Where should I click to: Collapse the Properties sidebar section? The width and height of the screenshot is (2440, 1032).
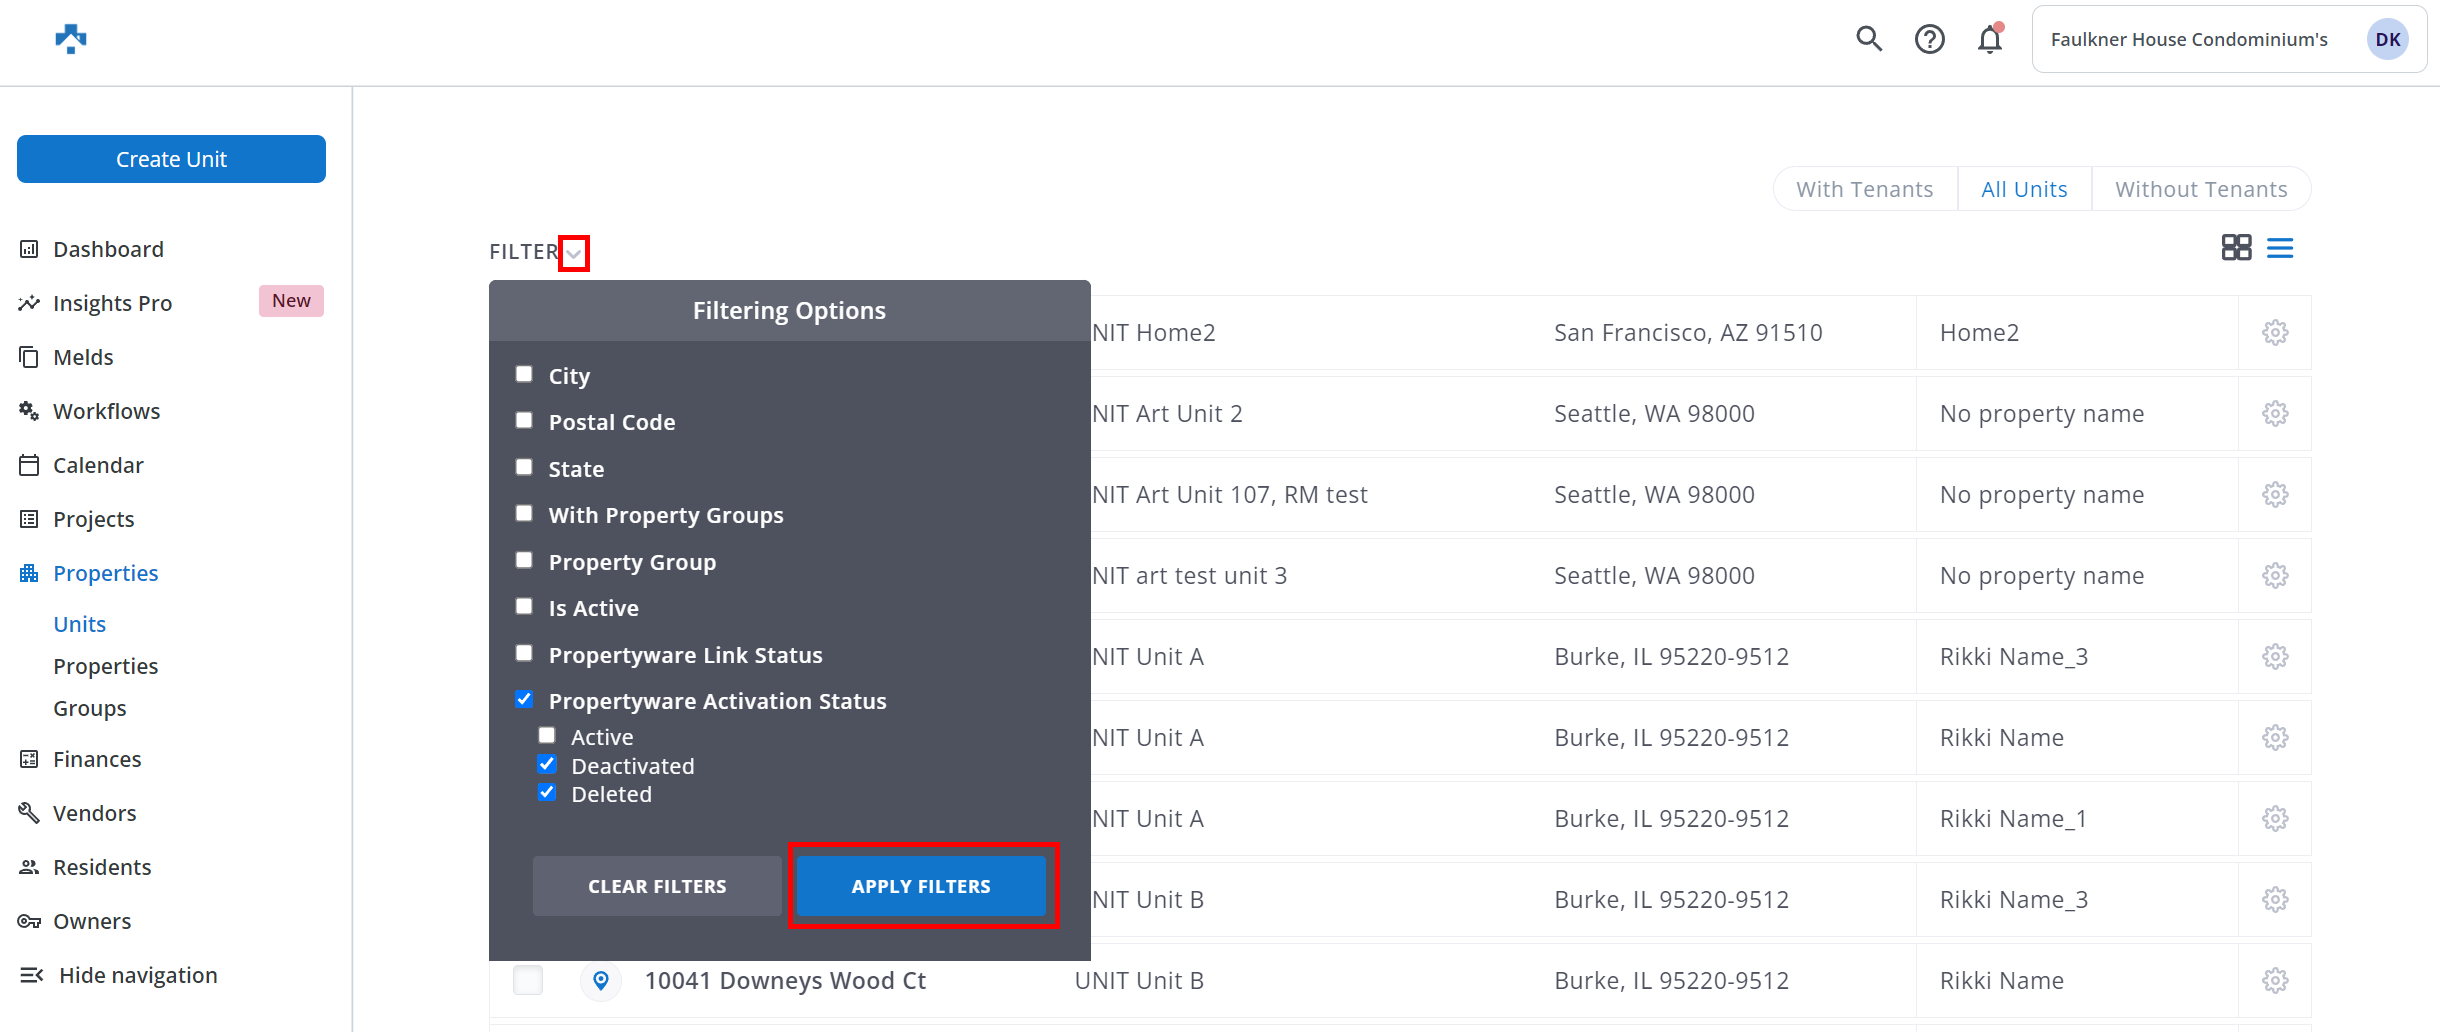click(x=105, y=573)
